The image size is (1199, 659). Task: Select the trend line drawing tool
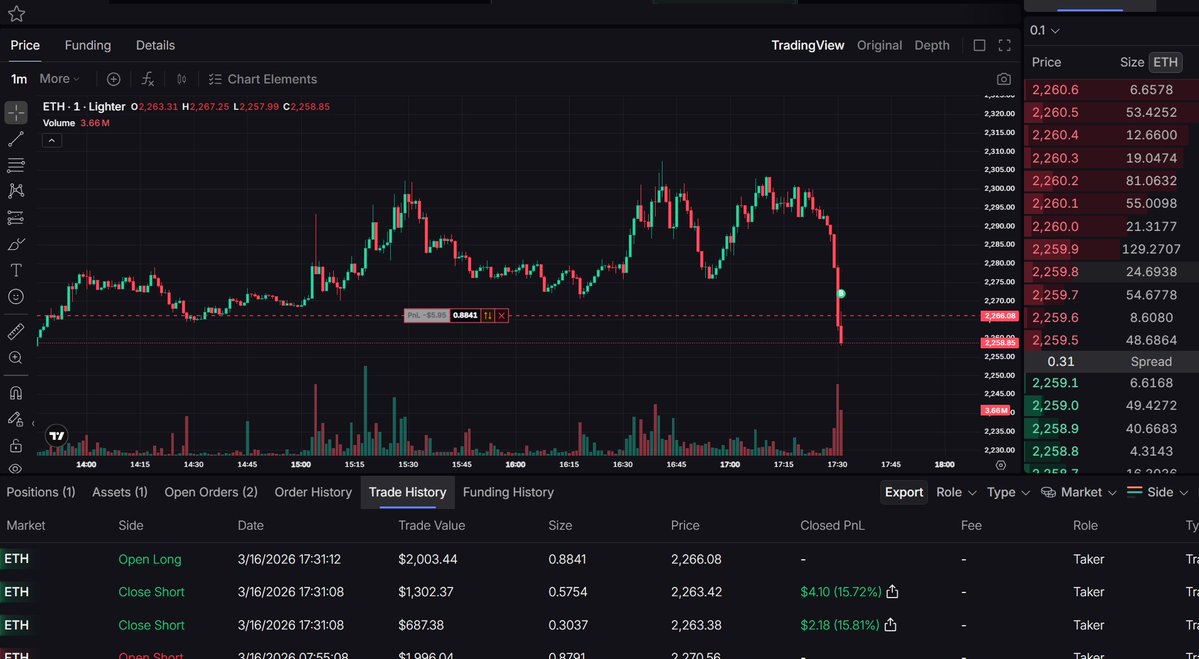pos(16,139)
